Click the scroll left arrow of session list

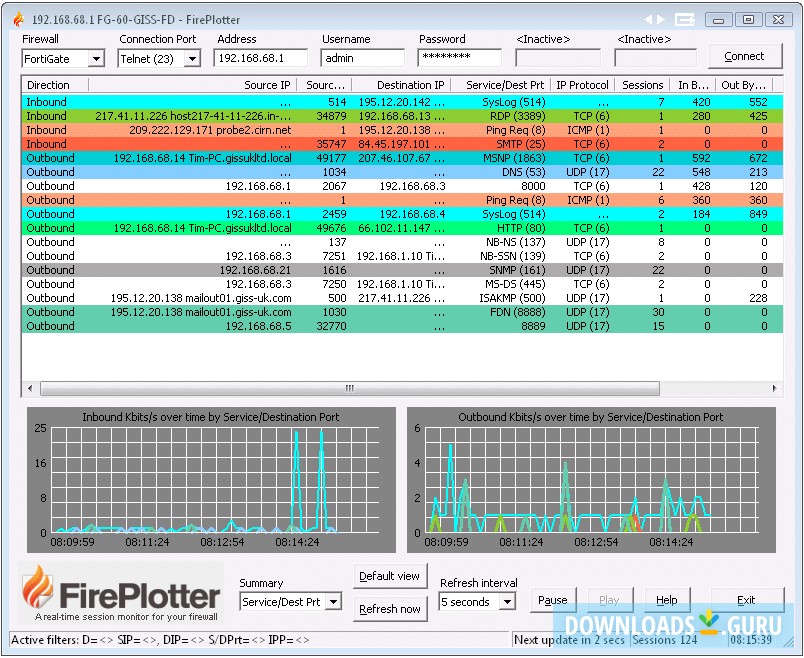[30, 388]
